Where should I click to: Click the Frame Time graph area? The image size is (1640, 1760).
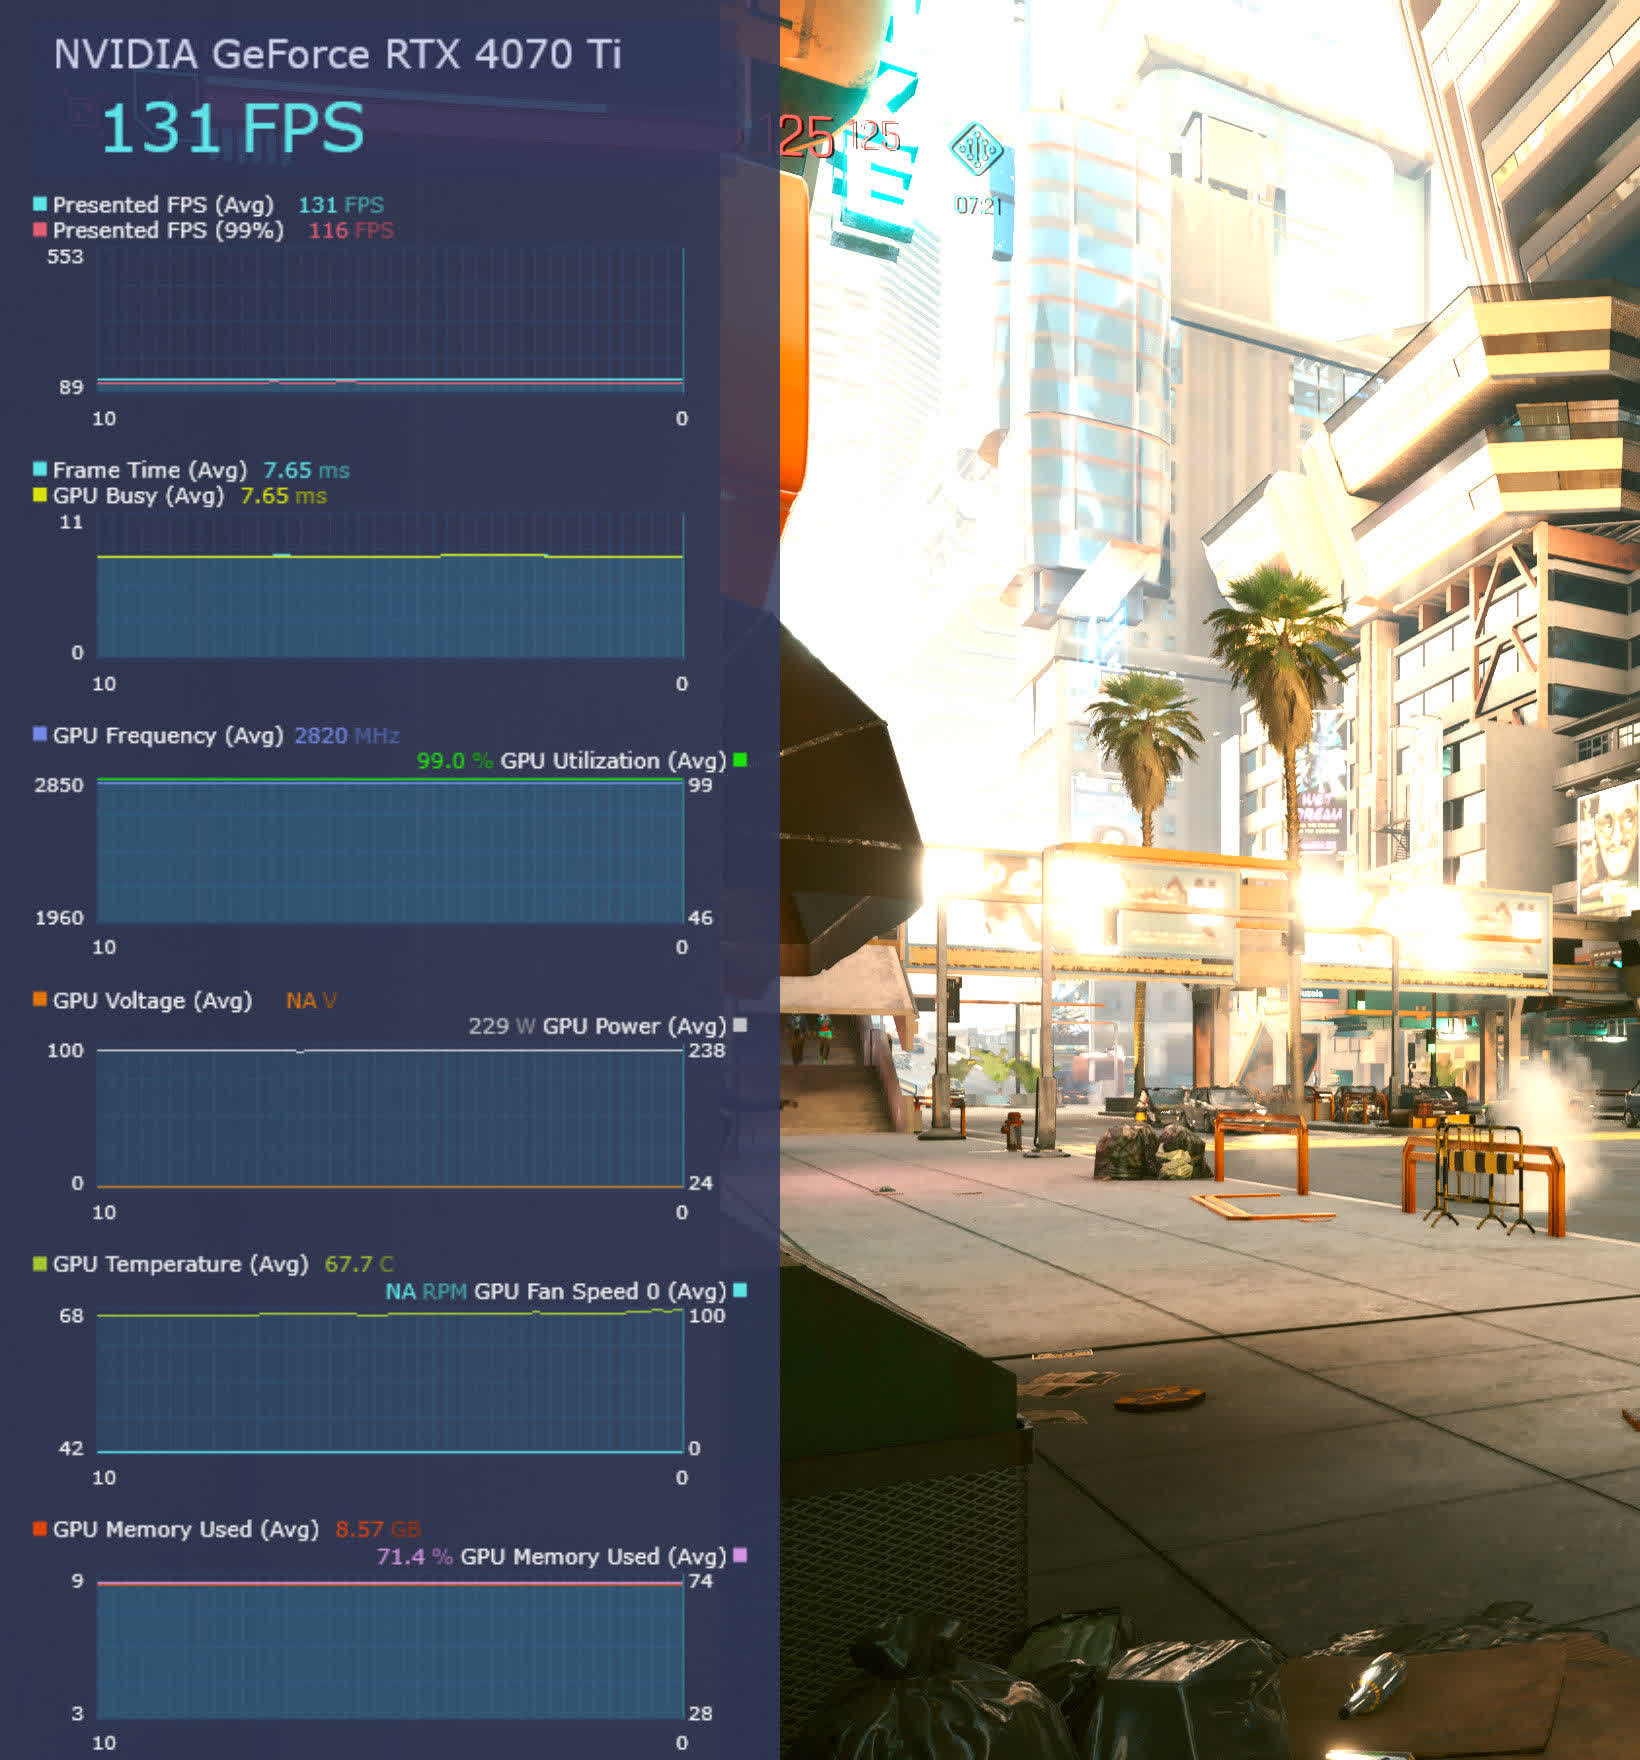[x=390, y=585]
